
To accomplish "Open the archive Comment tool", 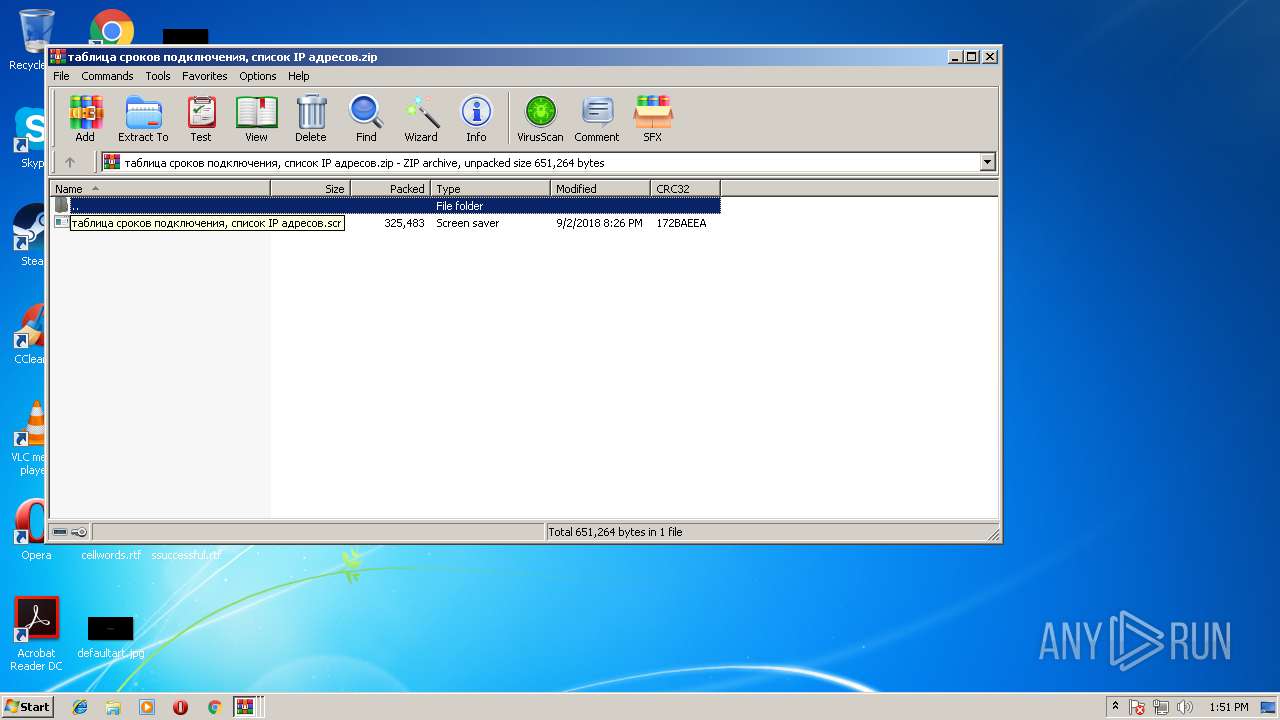I will coord(597,119).
